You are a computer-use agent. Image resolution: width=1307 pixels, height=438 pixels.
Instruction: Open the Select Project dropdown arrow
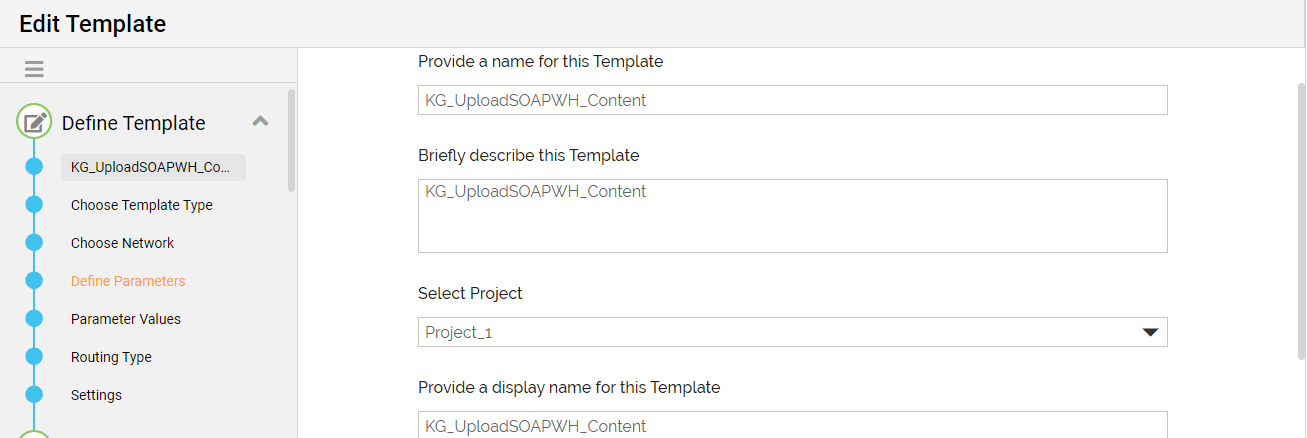pyautogui.click(x=1150, y=332)
